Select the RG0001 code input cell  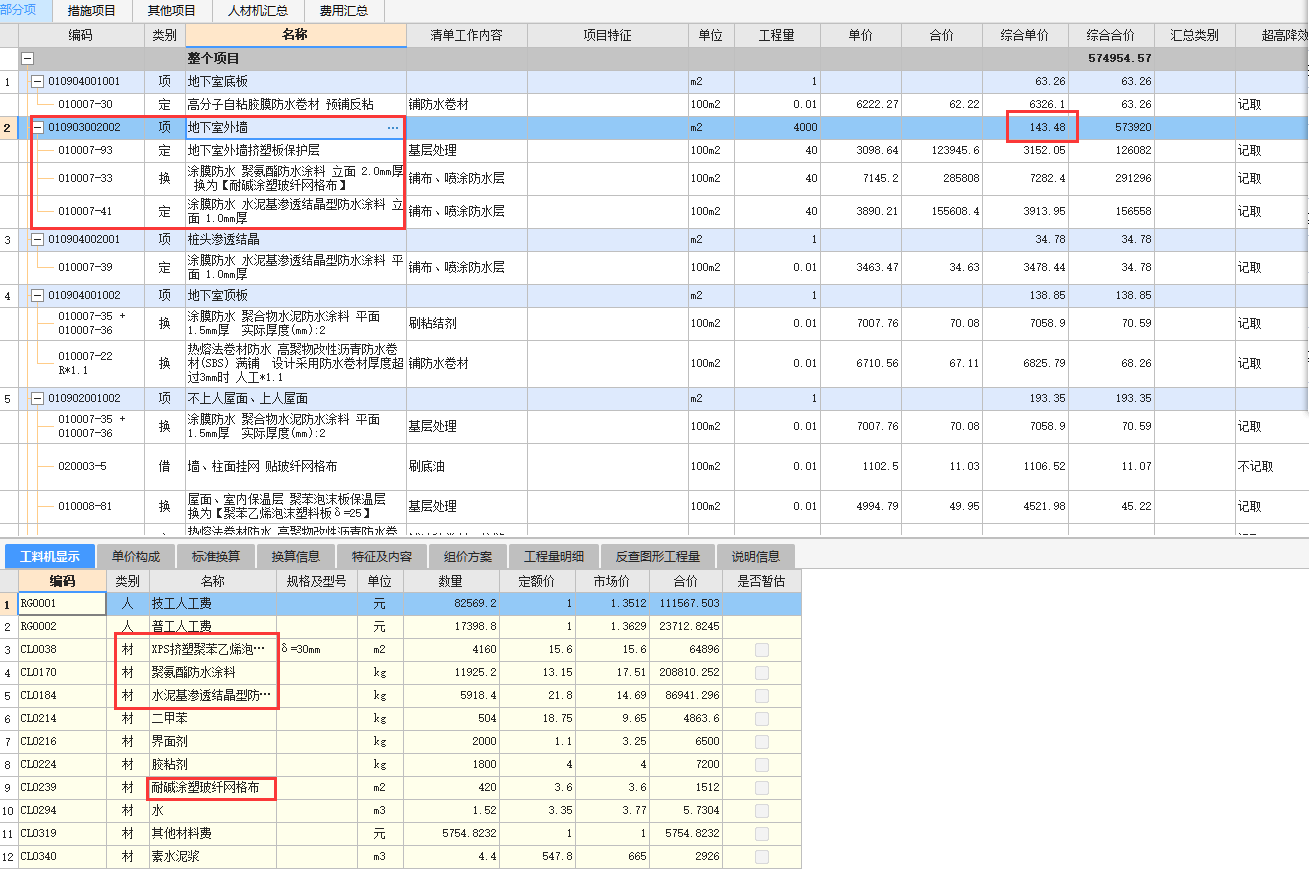pos(62,604)
